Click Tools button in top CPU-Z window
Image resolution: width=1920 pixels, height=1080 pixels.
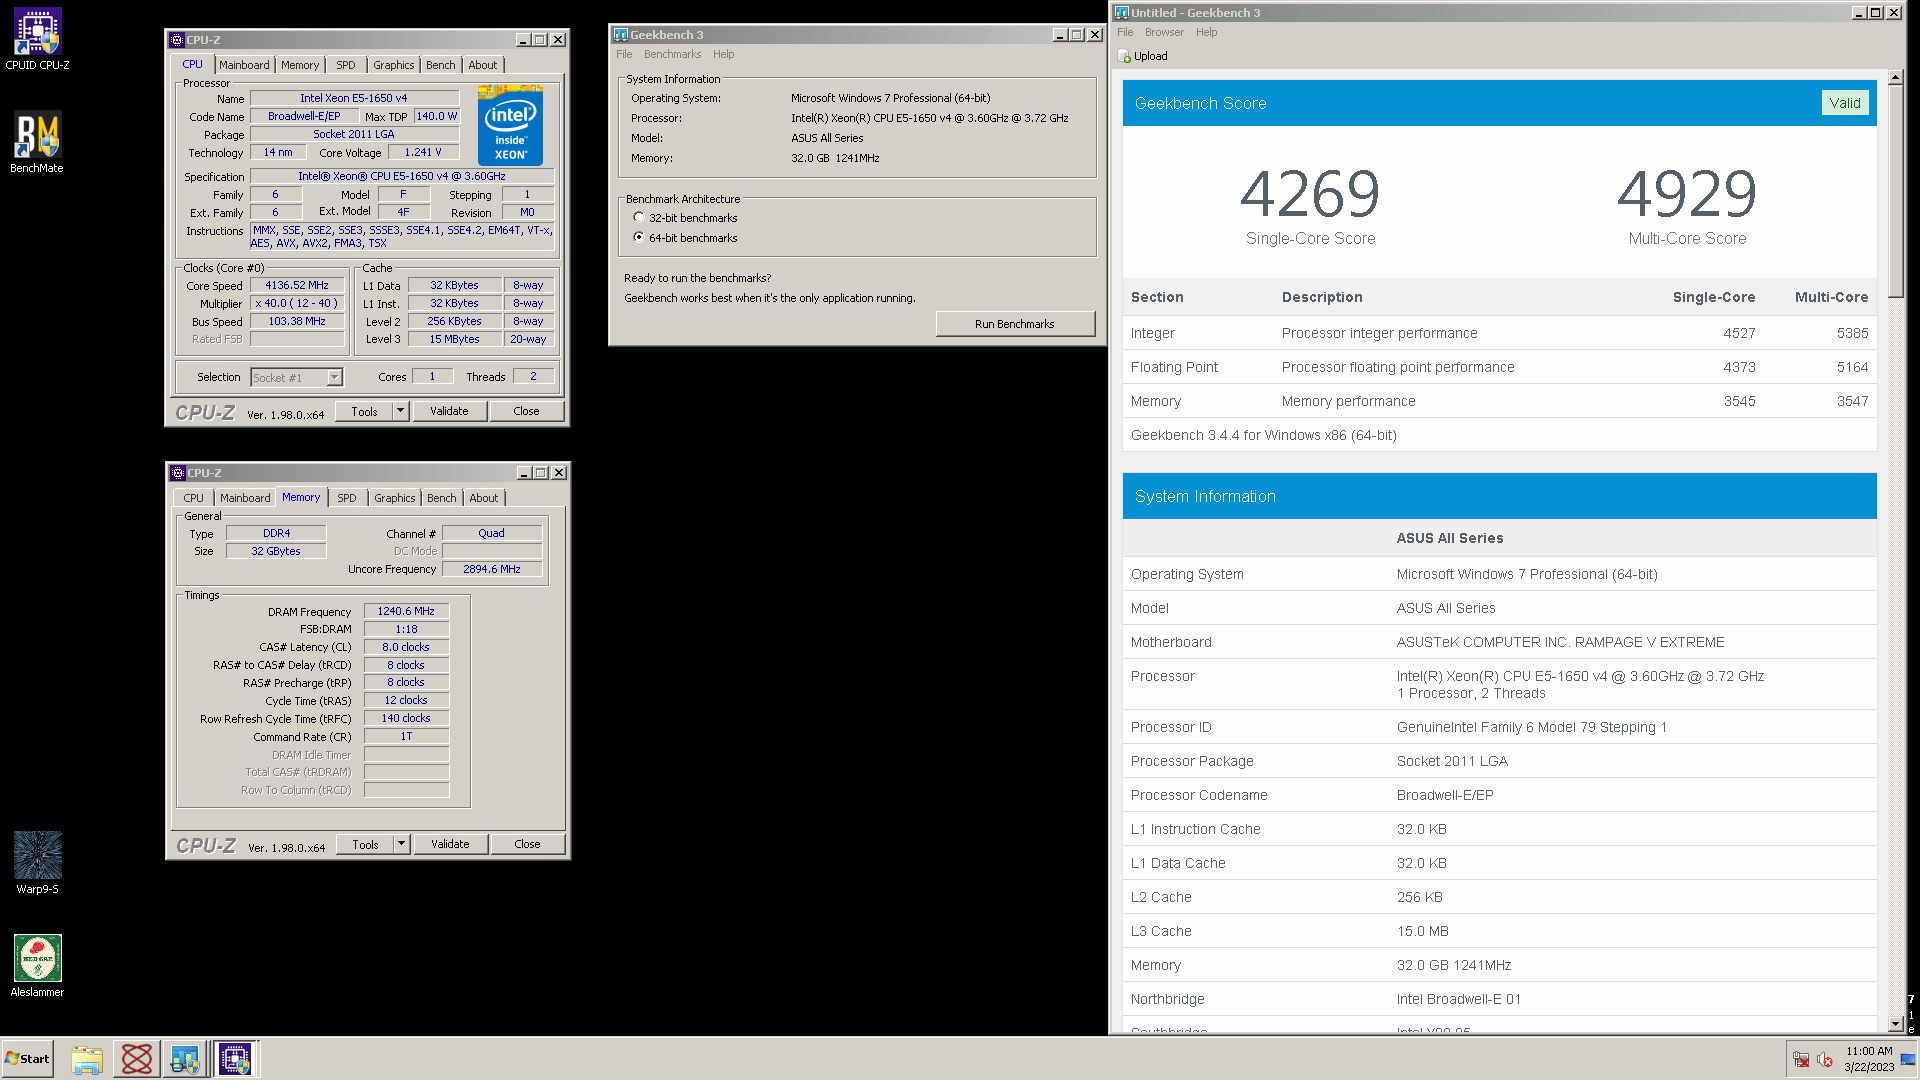pos(364,411)
